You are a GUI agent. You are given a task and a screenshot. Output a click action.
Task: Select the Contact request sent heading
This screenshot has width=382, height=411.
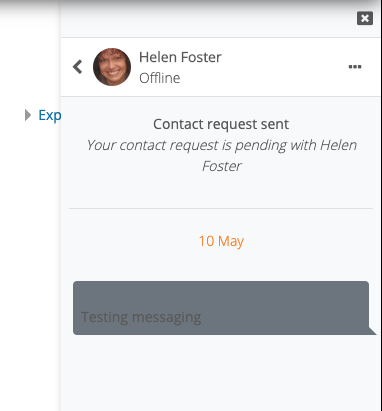tap(221, 124)
